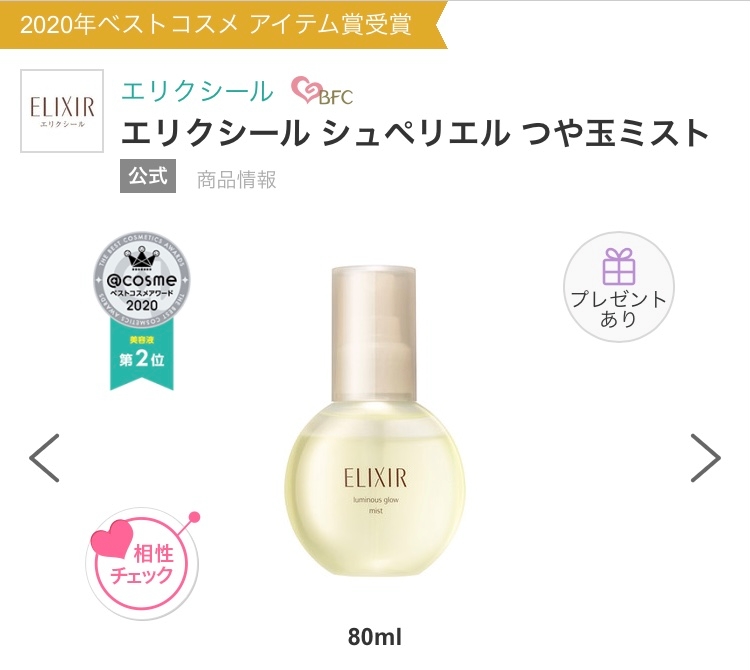Click the luminous glow mist bottle text
This screenshot has width=750, height=670.
coord(376,505)
